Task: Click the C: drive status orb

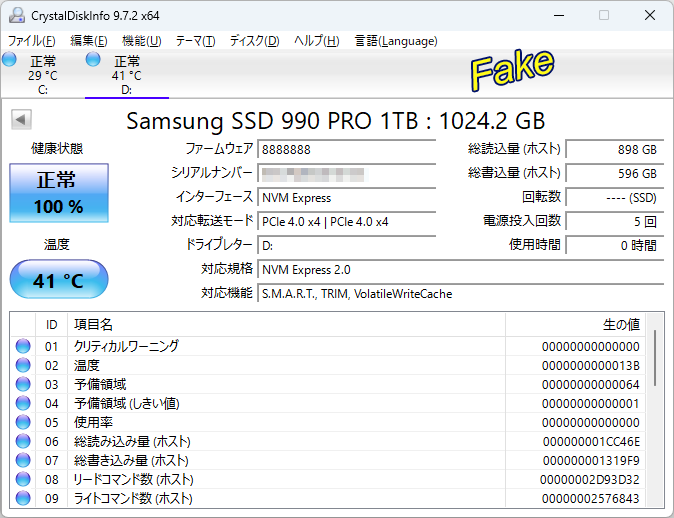Action: (x=10, y=61)
